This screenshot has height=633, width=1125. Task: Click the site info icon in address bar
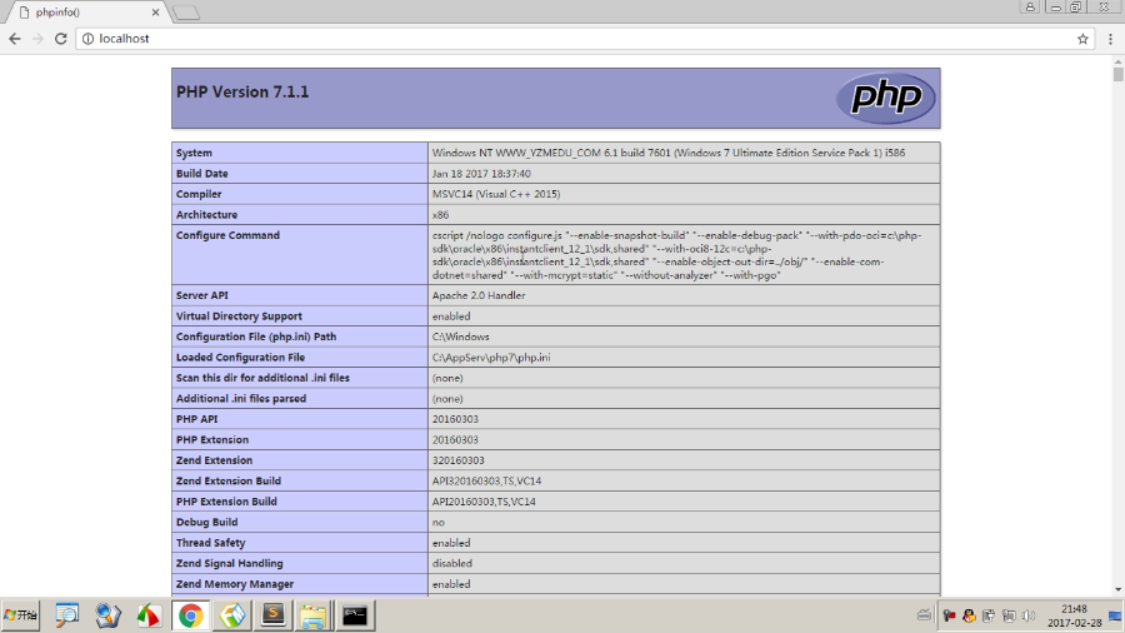click(x=88, y=39)
